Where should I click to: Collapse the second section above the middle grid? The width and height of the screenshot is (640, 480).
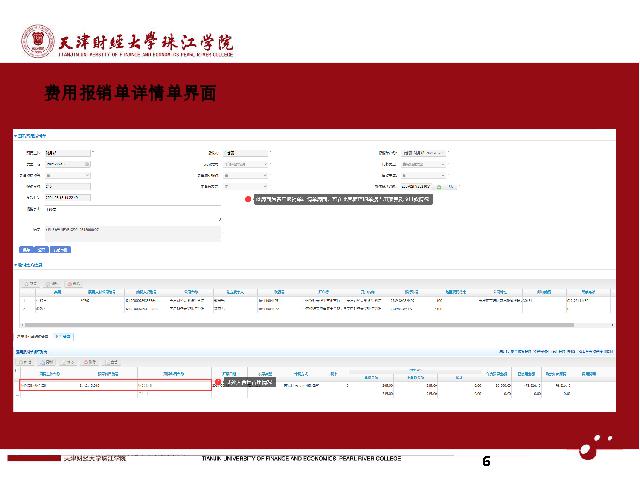click(x=15, y=266)
